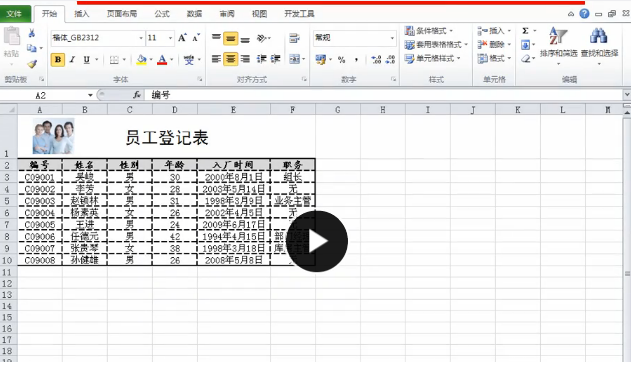Viewport: 631px width, 385px height.
Task: Click the accounting number format icon
Action: click(321, 60)
